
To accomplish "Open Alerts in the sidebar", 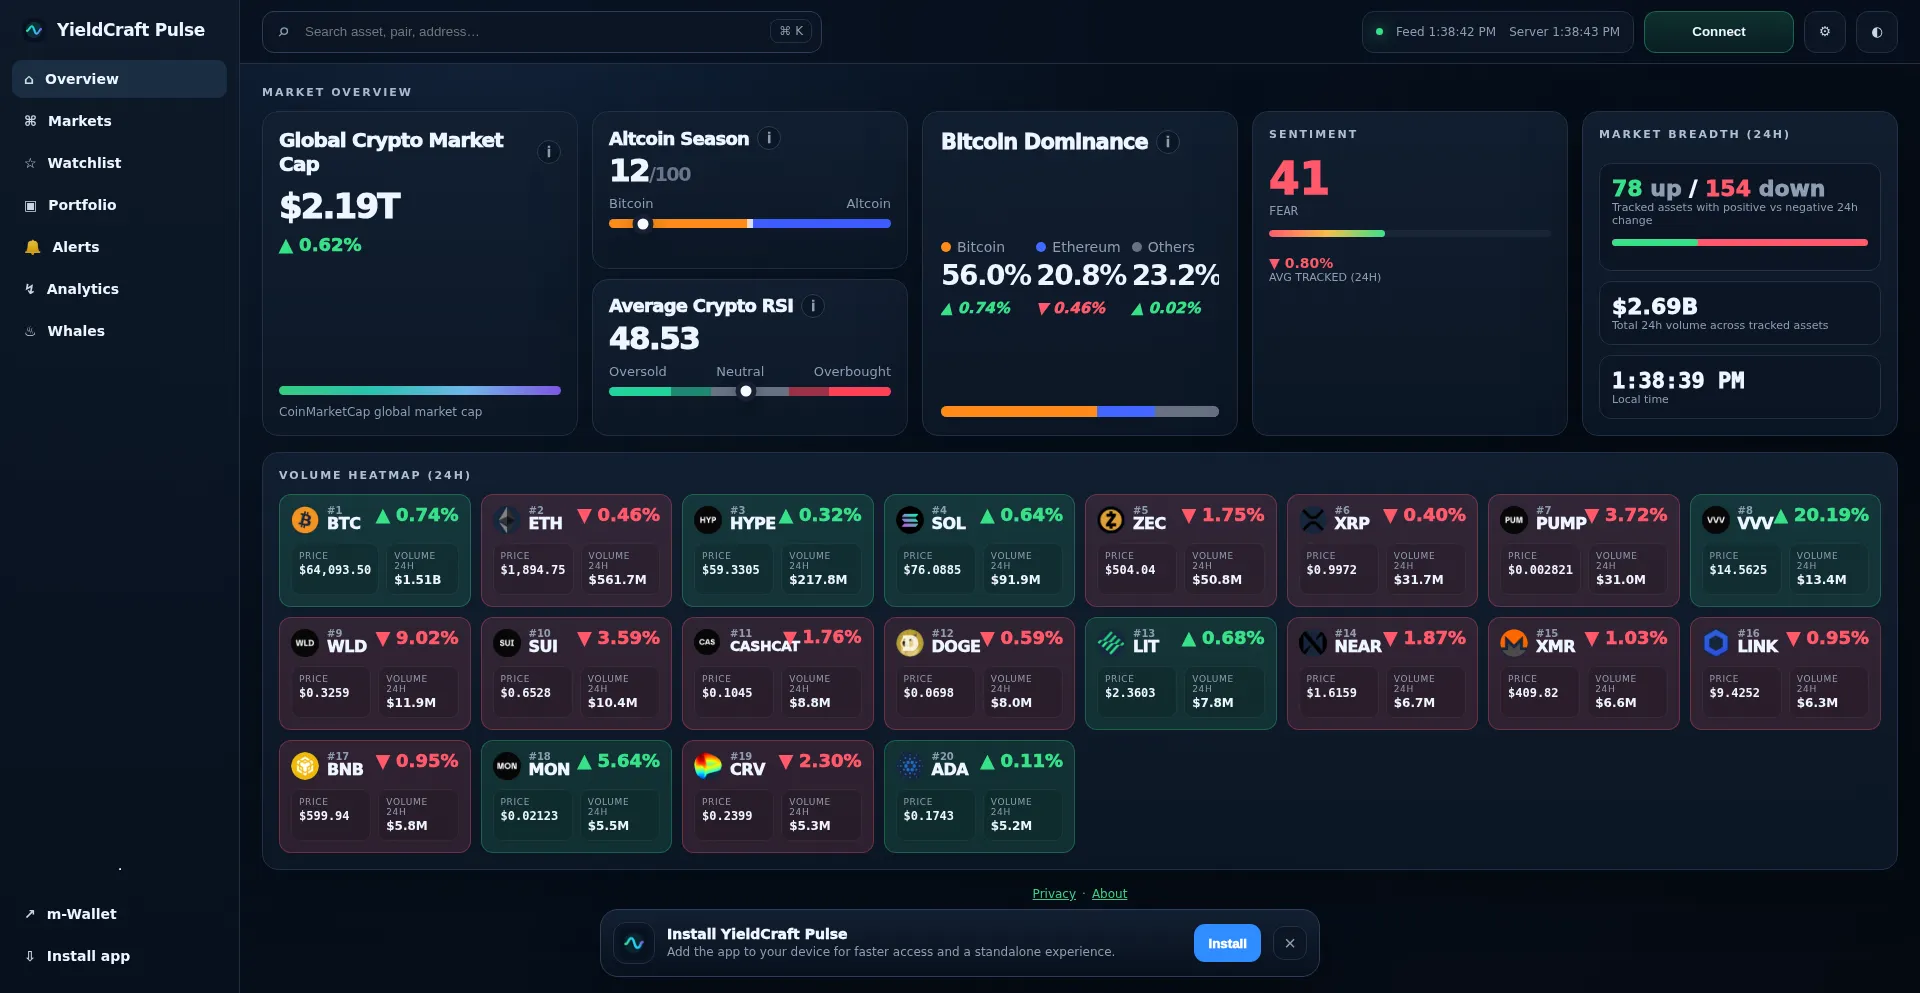I will 119,247.
